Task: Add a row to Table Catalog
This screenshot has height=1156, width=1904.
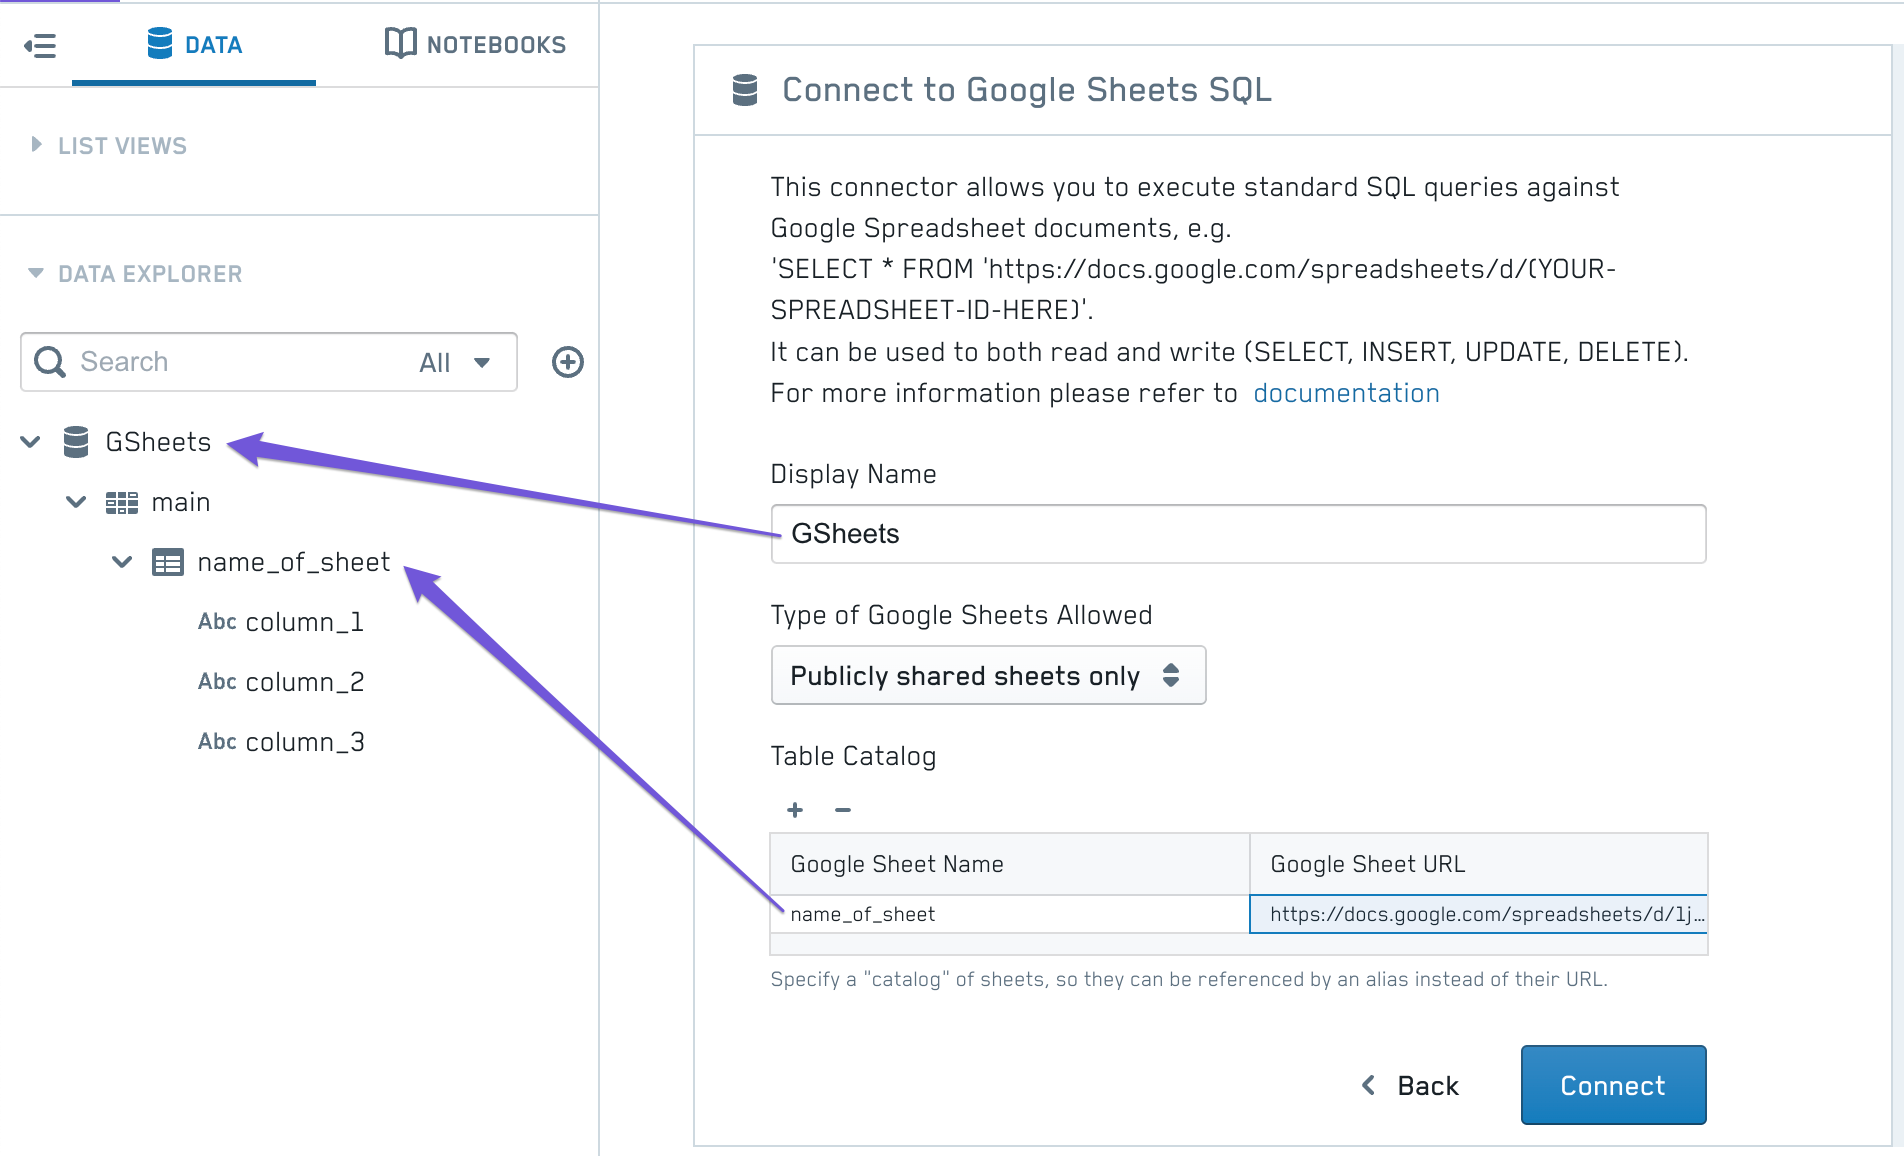Action: coord(795,810)
